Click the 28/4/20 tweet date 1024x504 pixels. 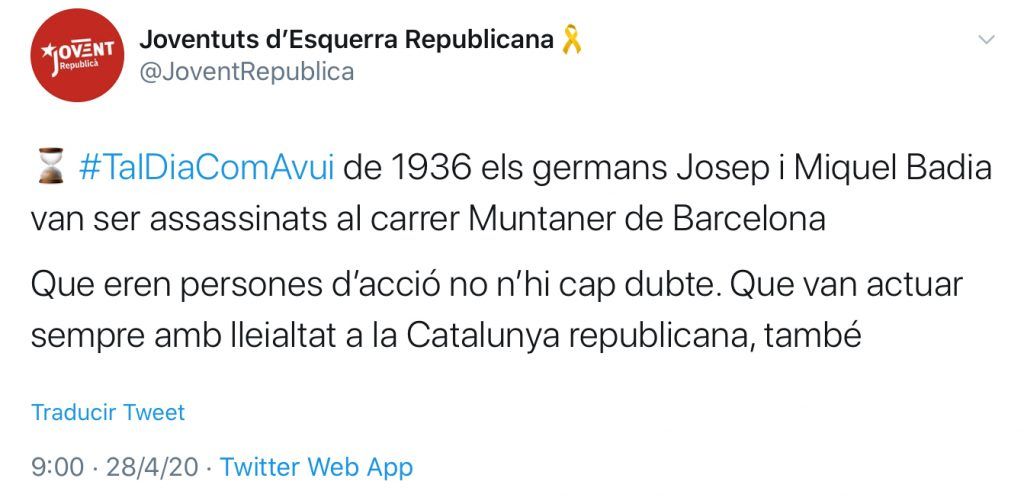[x=160, y=466]
